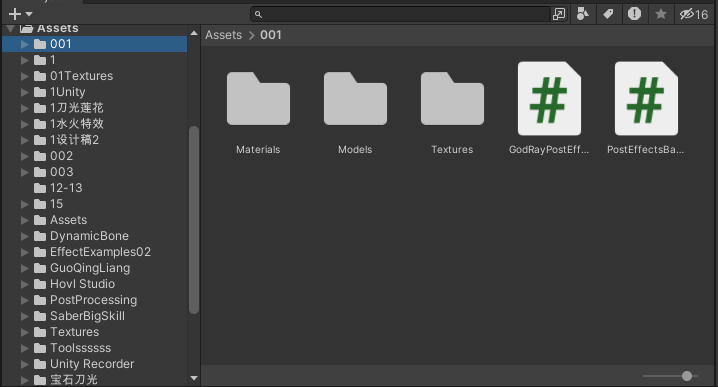The image size is (718, 387).
Task: Expand the 01Textures folder arrow
Action: [25, 76]
